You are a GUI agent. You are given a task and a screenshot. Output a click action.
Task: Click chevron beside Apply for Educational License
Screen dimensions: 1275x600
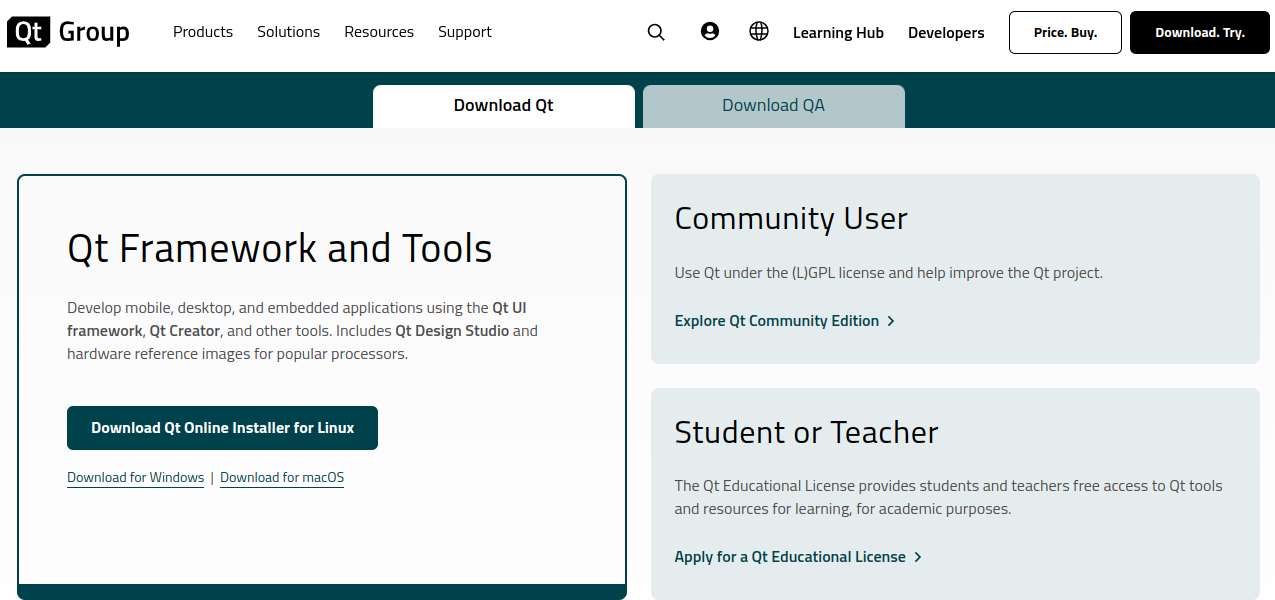coord(918,557)
